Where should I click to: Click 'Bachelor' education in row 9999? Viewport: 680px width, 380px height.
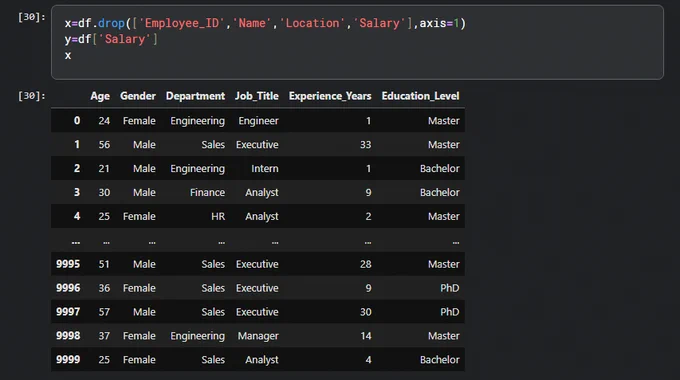439,359
